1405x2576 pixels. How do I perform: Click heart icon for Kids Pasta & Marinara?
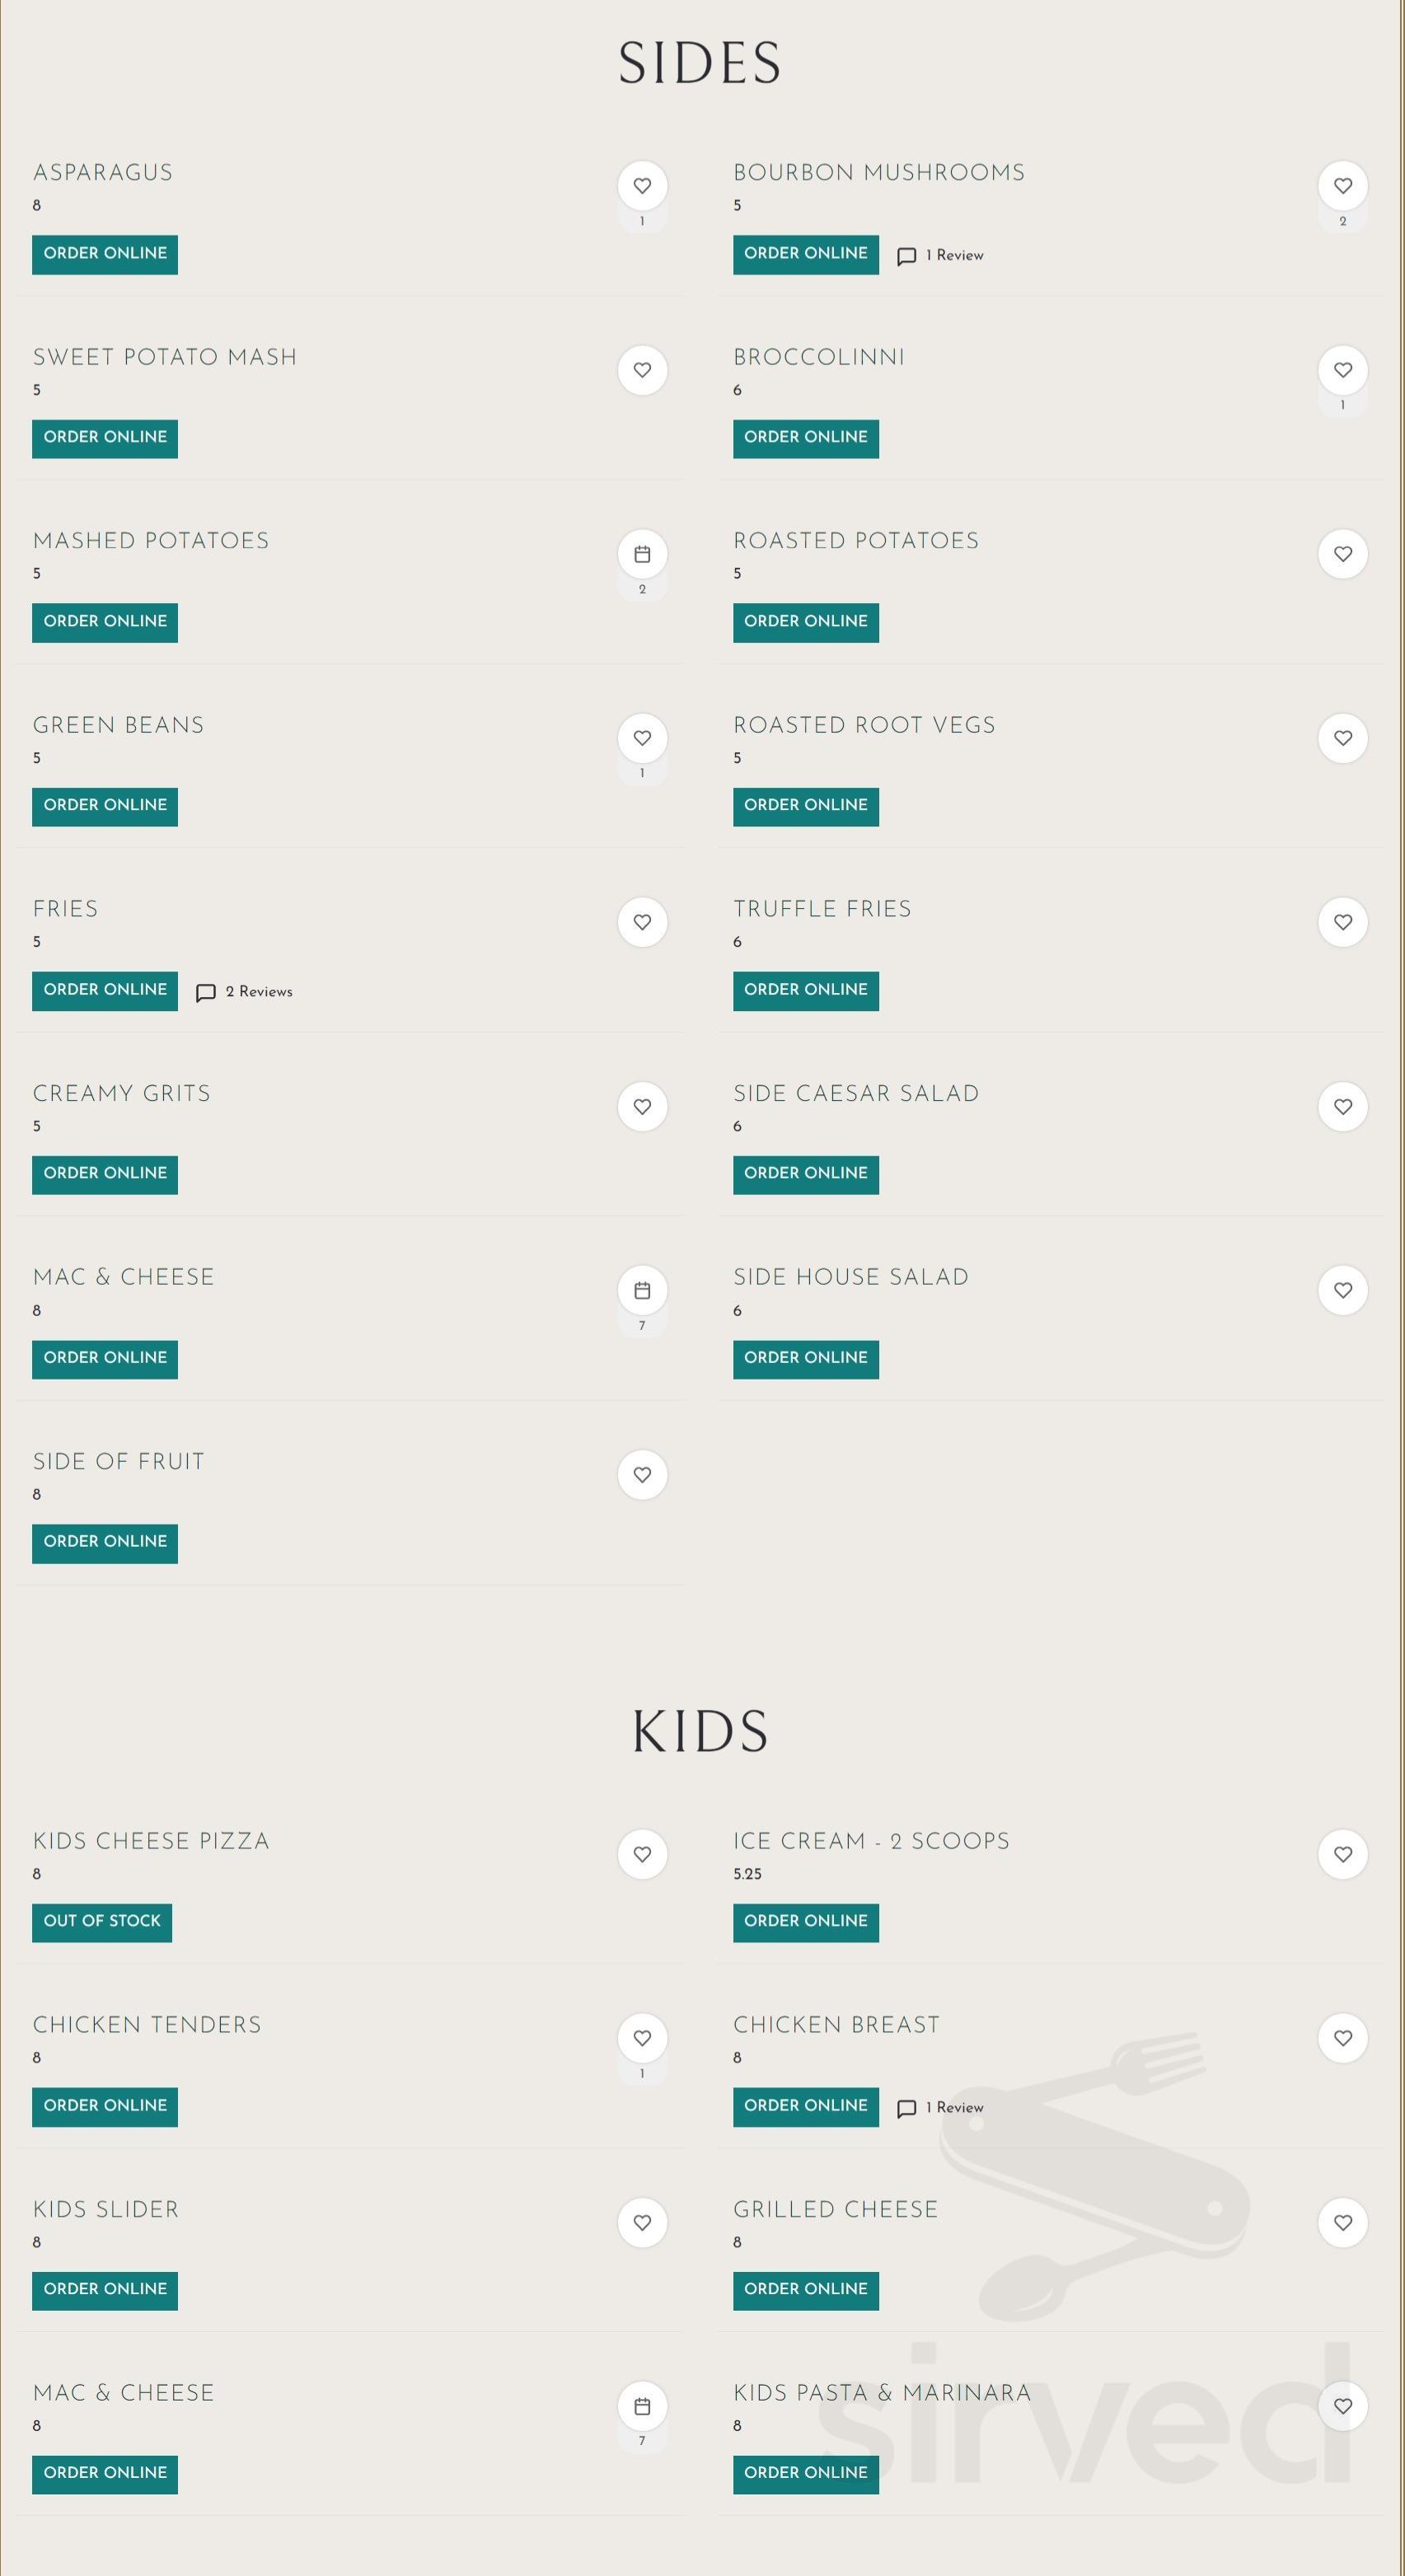click(1342, 2406)
